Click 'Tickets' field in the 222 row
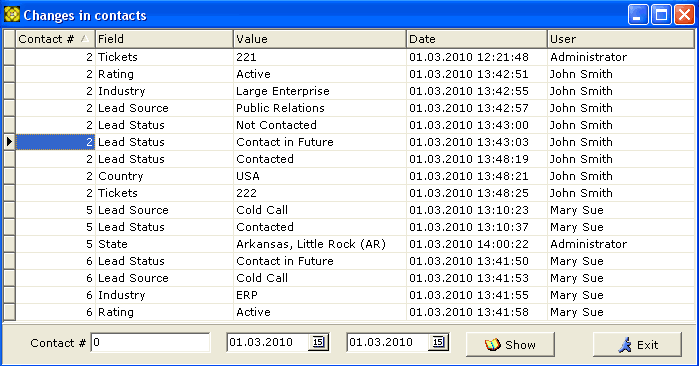 click(164, 193)
